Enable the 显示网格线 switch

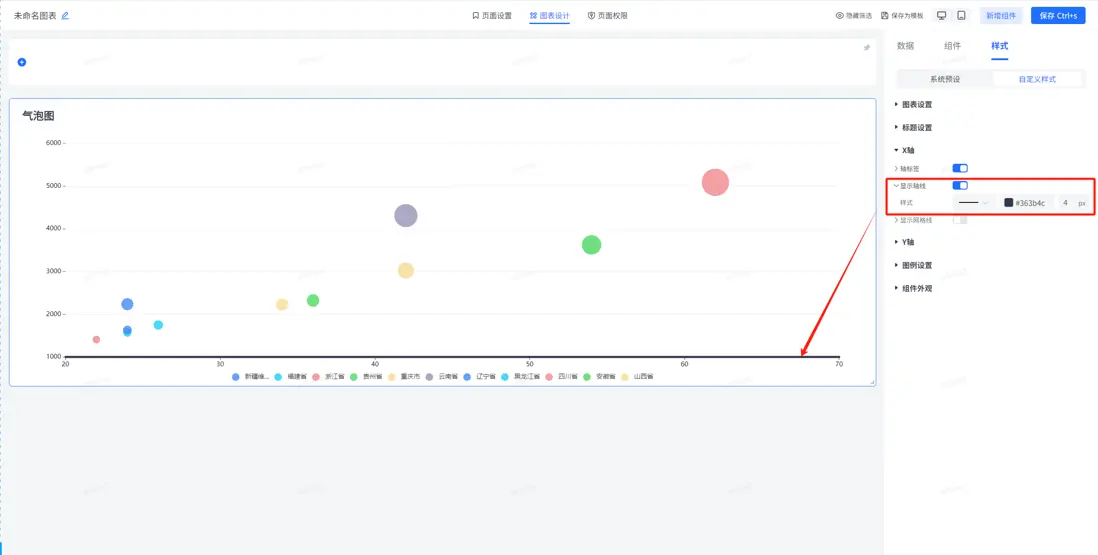pos(960,220)
